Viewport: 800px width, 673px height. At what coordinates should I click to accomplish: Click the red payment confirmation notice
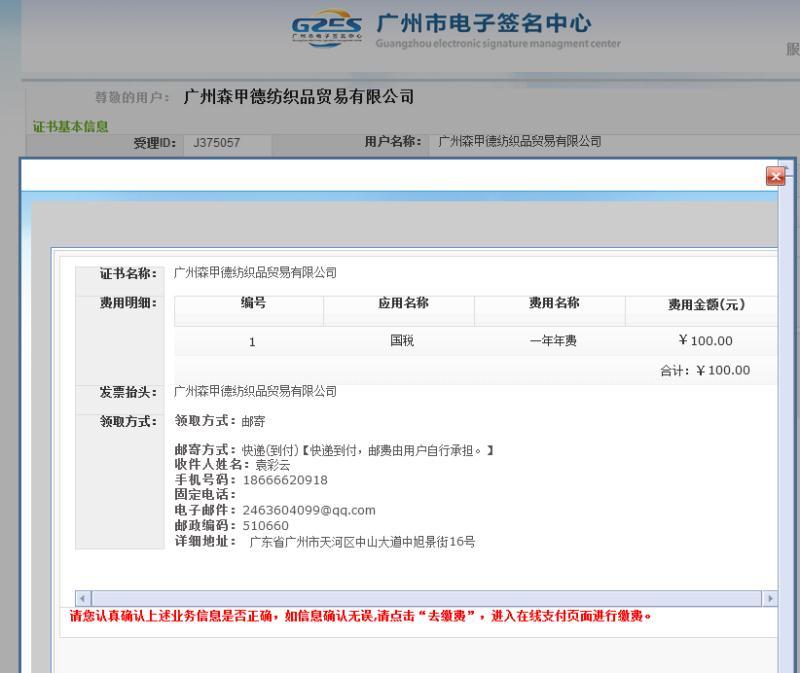click(360, 616)
